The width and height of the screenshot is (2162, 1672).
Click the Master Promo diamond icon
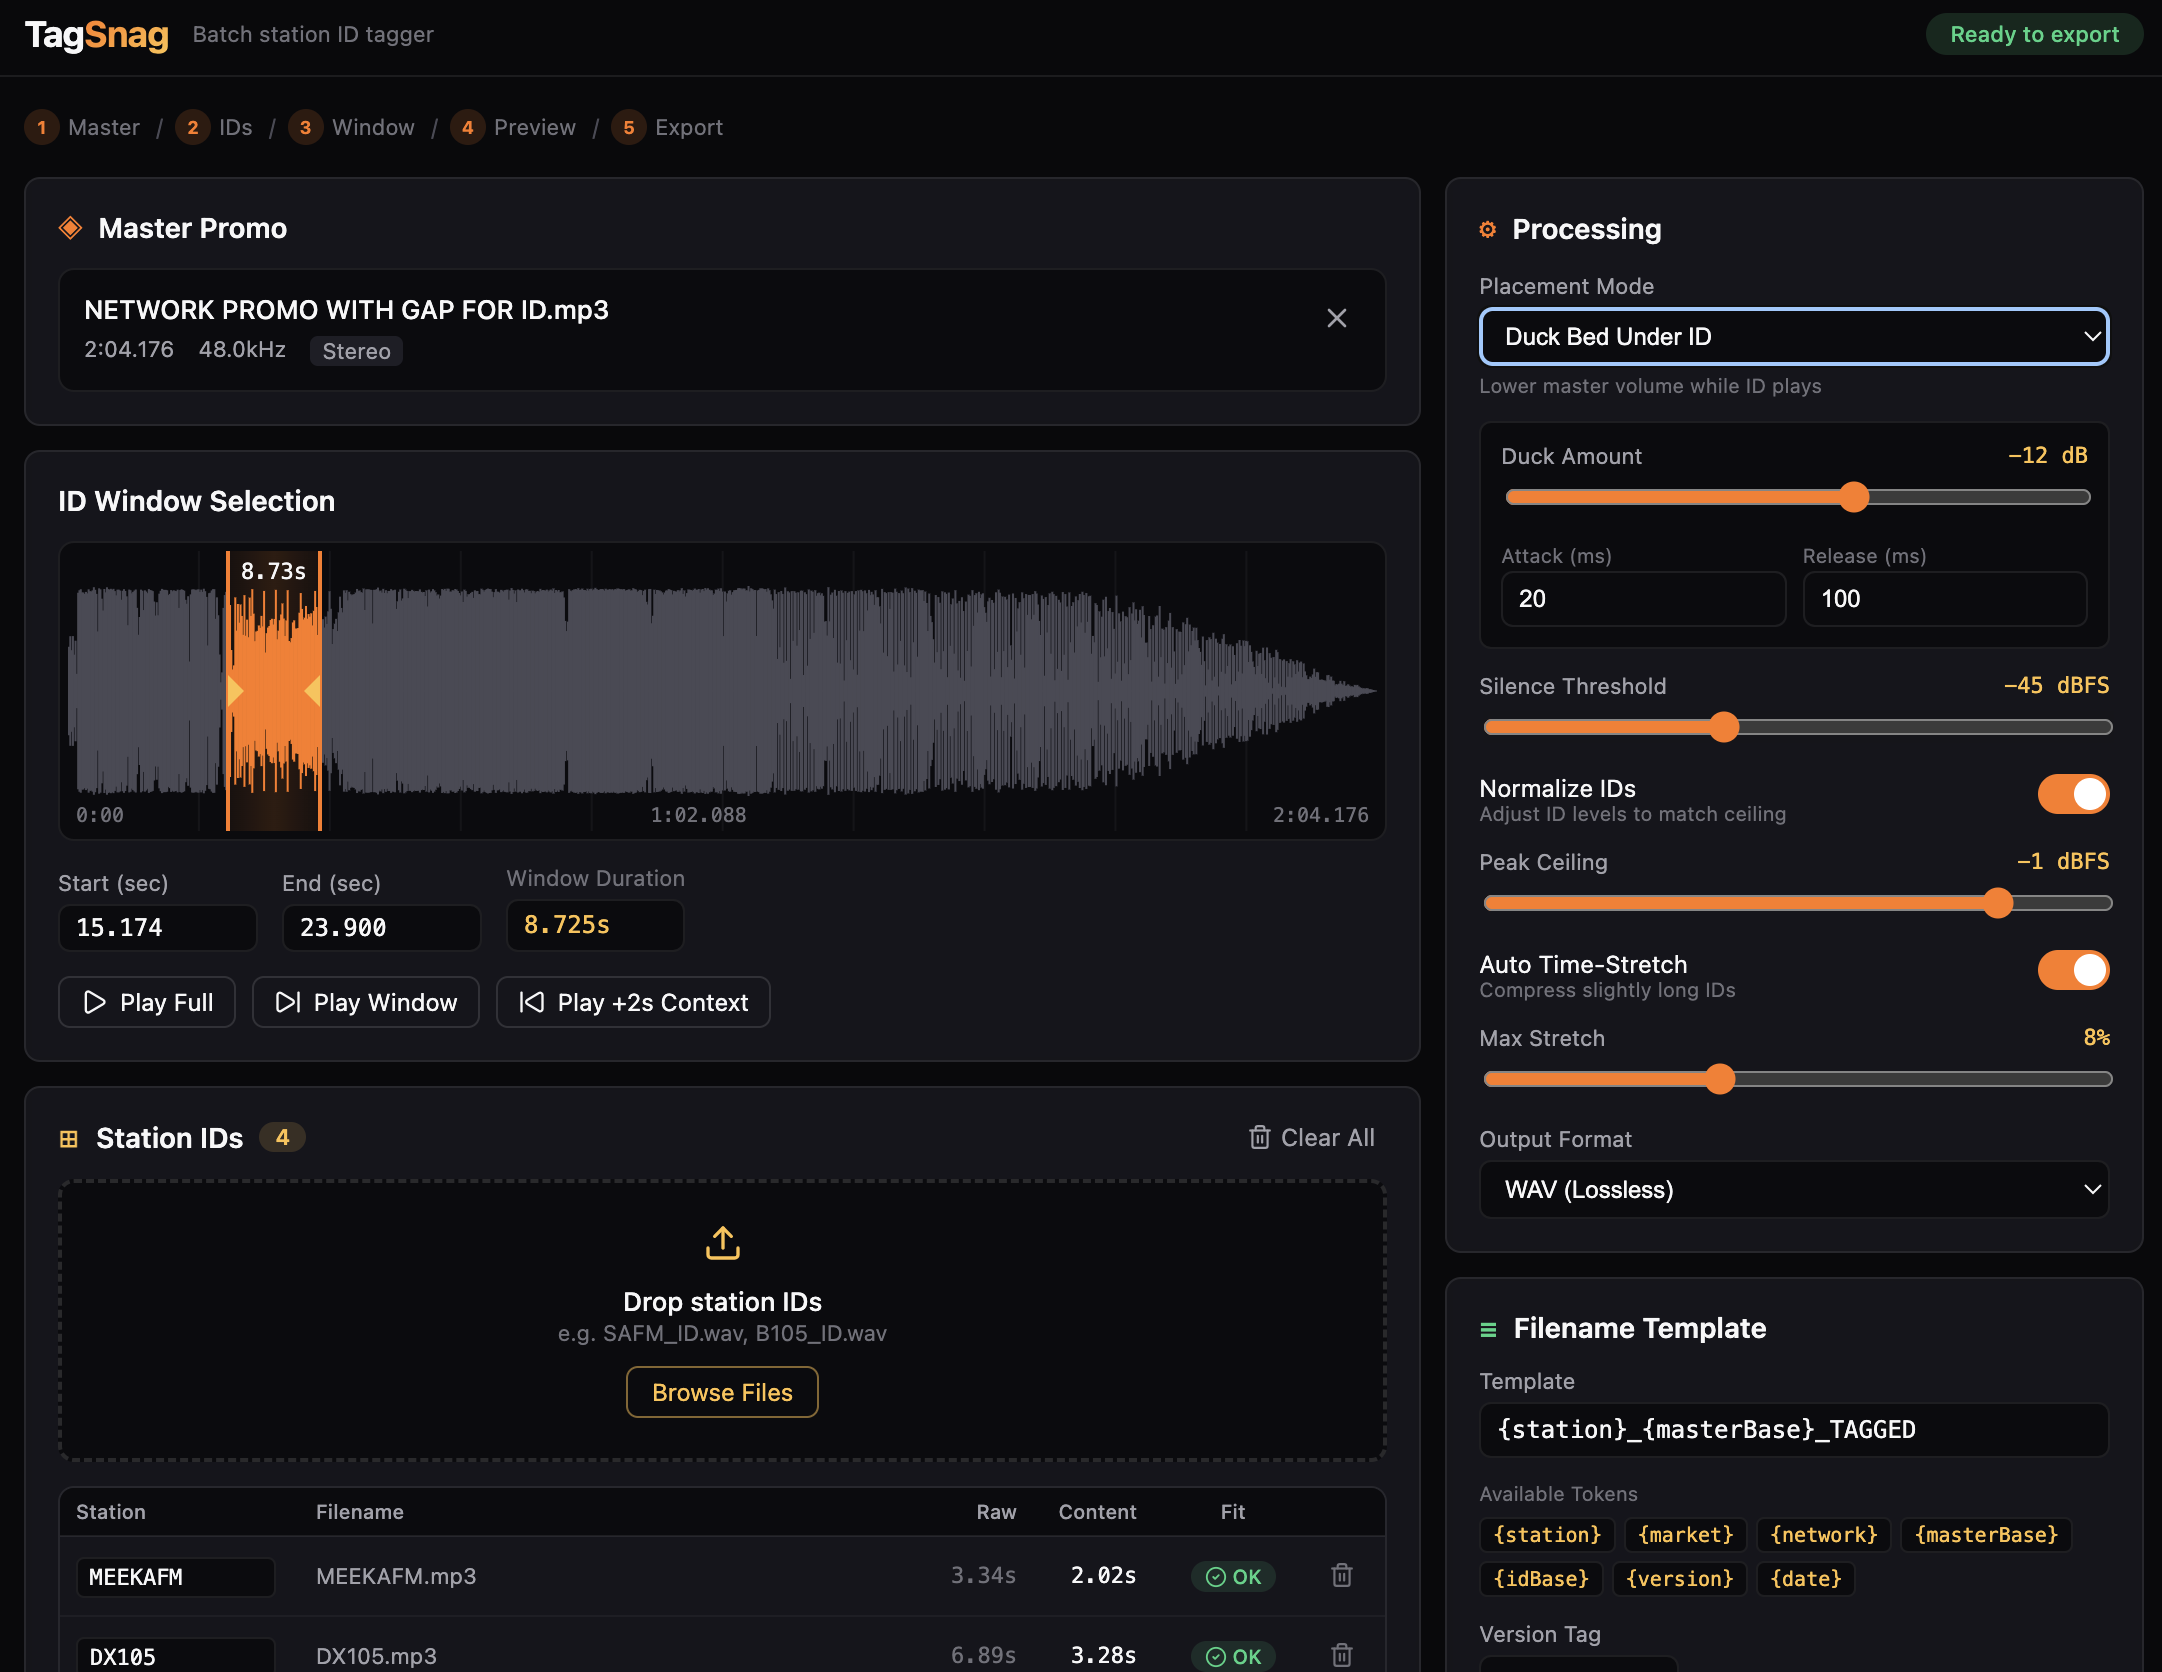[x=70, y=228]
